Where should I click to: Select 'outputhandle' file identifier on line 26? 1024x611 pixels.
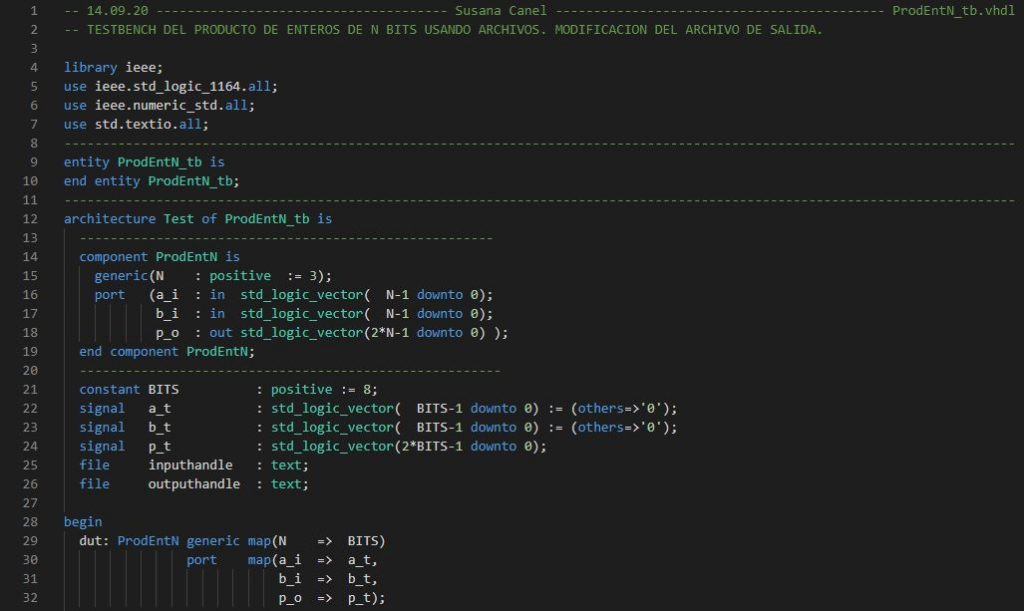pos(194,484)
